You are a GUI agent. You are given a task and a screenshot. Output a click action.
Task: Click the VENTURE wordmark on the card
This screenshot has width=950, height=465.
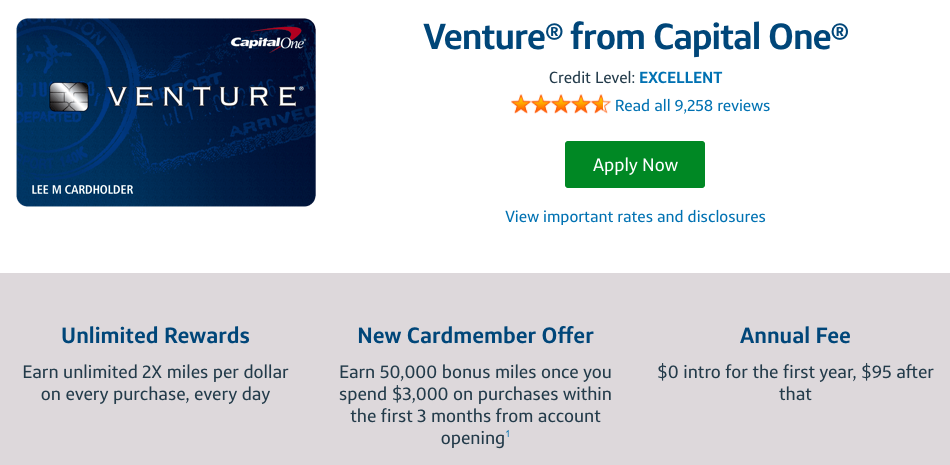point(202,97)
